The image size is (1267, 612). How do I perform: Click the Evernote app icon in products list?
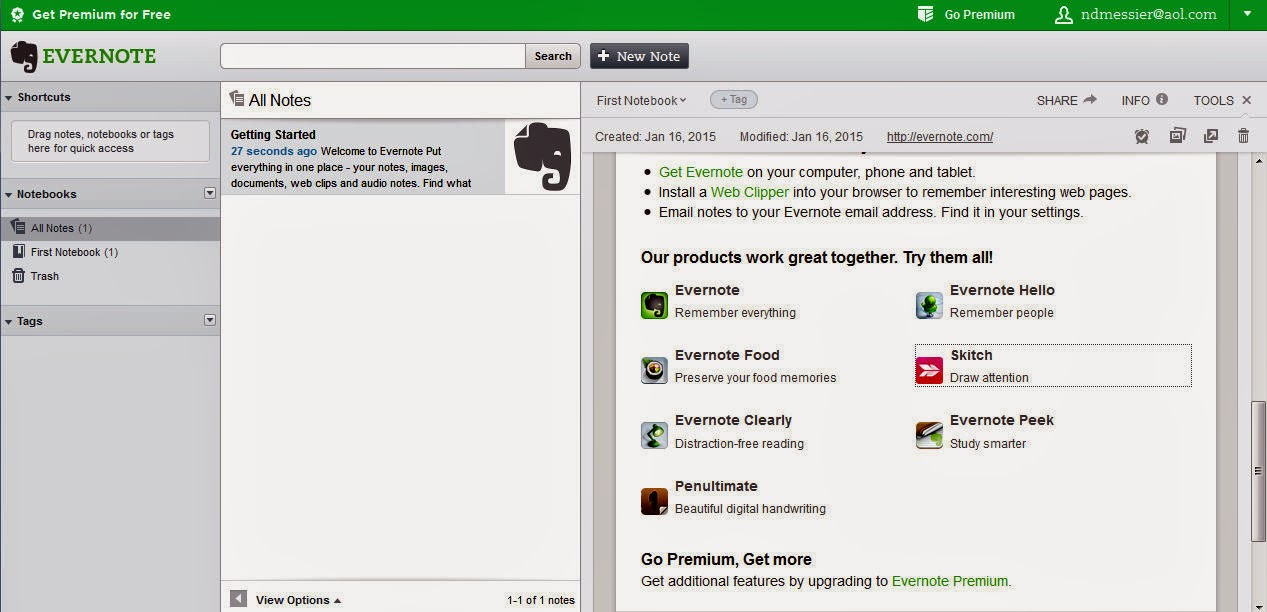654,305
